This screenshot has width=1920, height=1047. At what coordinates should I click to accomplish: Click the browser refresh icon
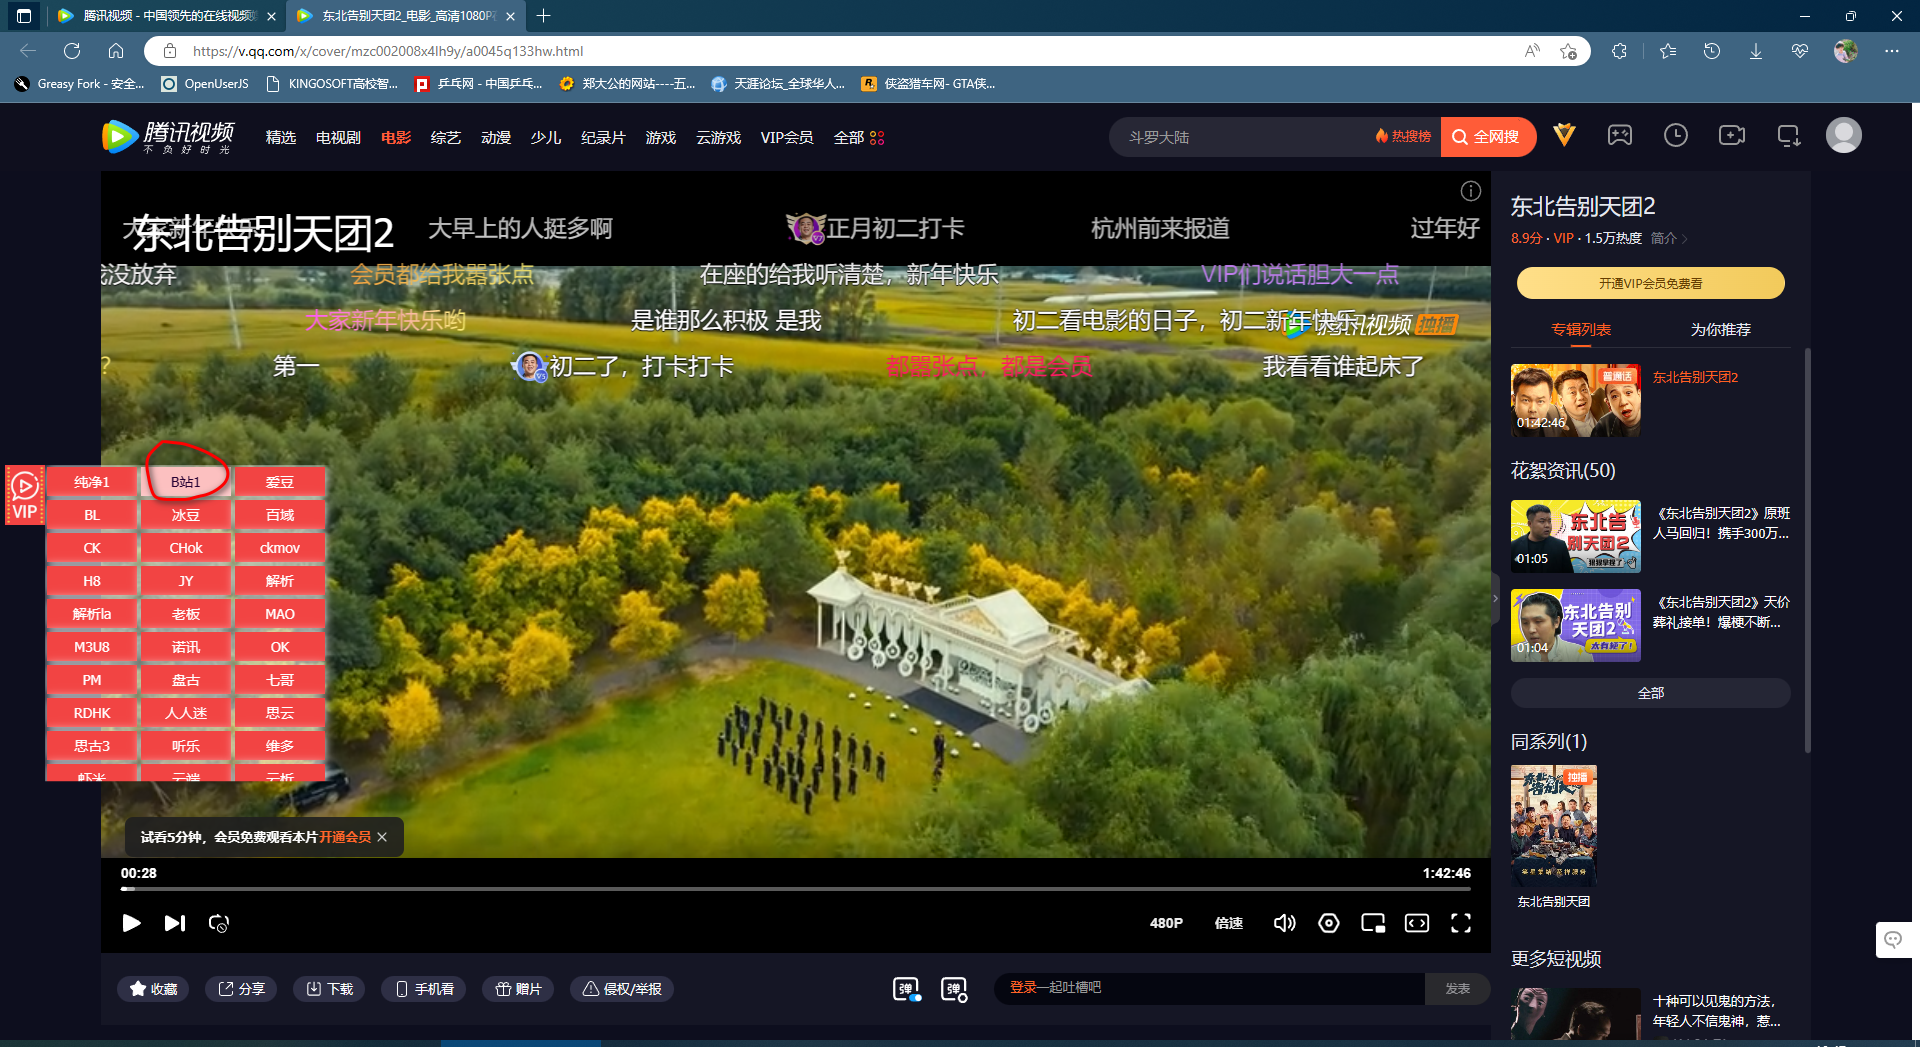(72, 51)
